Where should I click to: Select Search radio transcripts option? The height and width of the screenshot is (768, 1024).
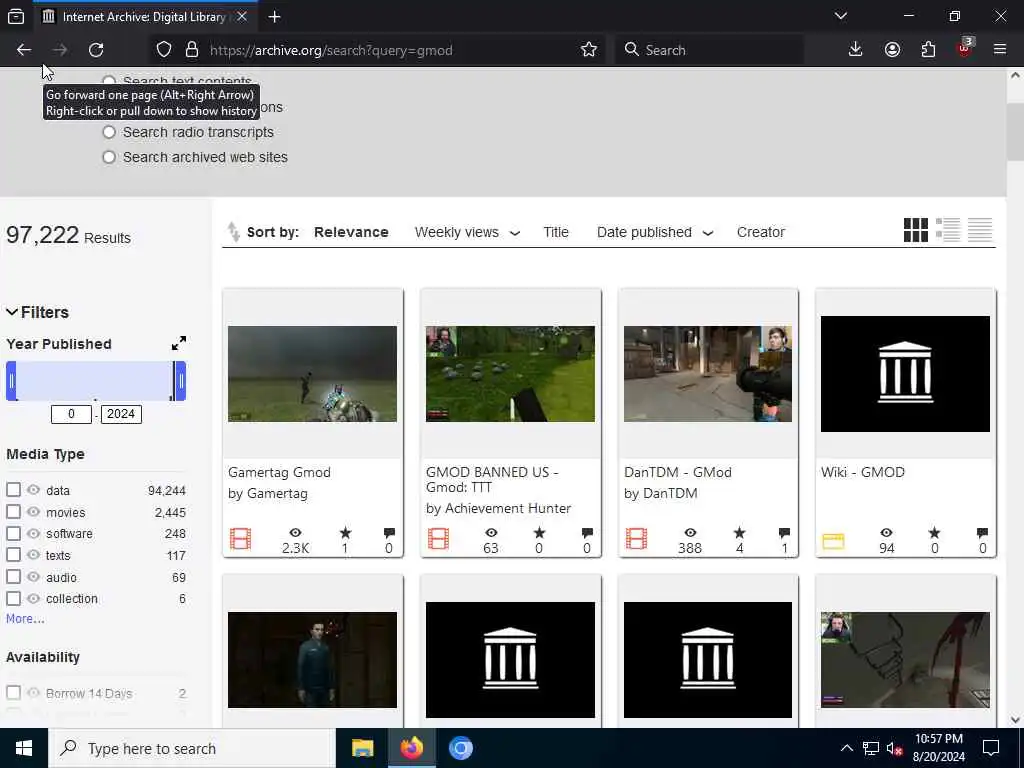(109, 132)
